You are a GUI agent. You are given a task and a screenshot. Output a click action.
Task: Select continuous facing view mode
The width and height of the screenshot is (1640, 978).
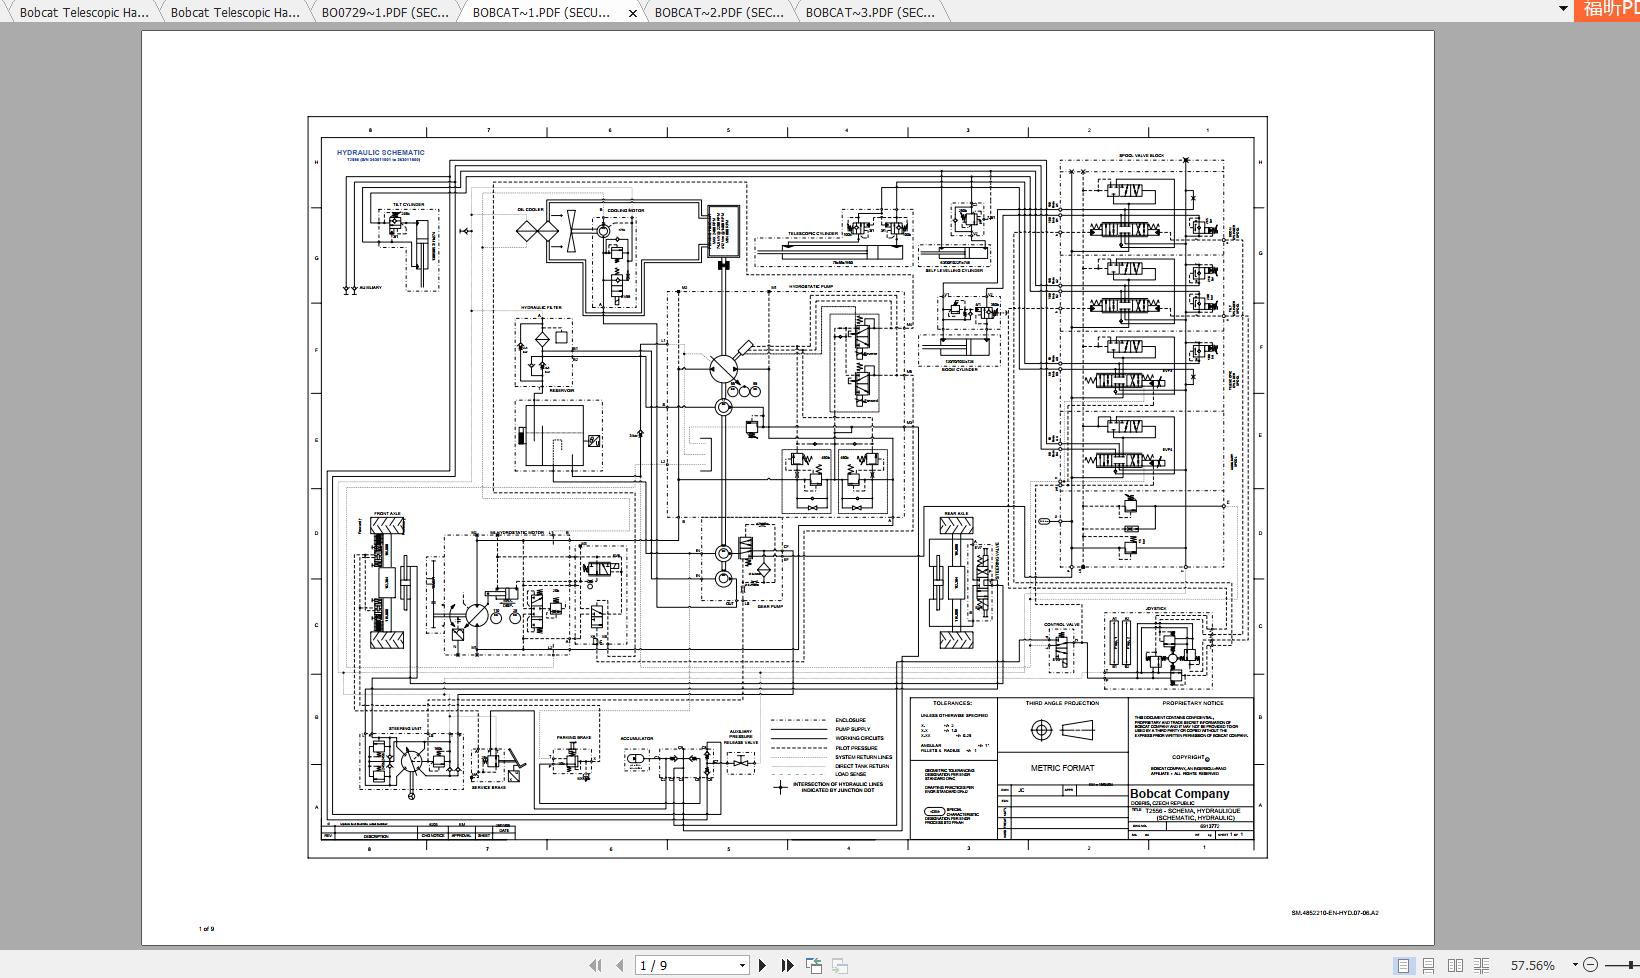pyautogui.click(x=1482, y=965)
